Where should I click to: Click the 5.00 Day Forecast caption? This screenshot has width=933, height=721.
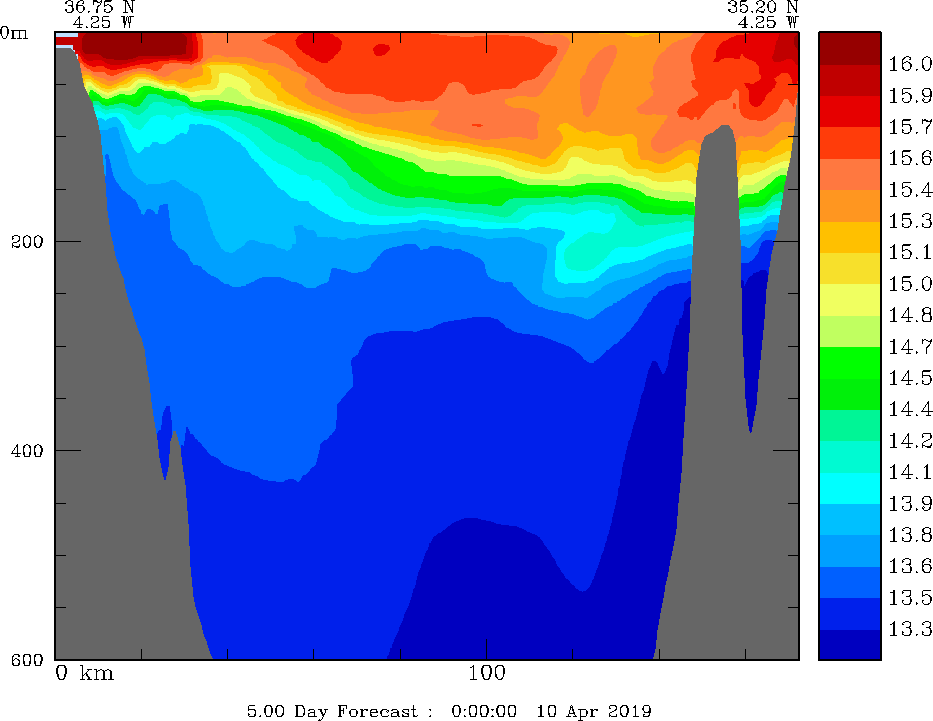click(340, 711)
